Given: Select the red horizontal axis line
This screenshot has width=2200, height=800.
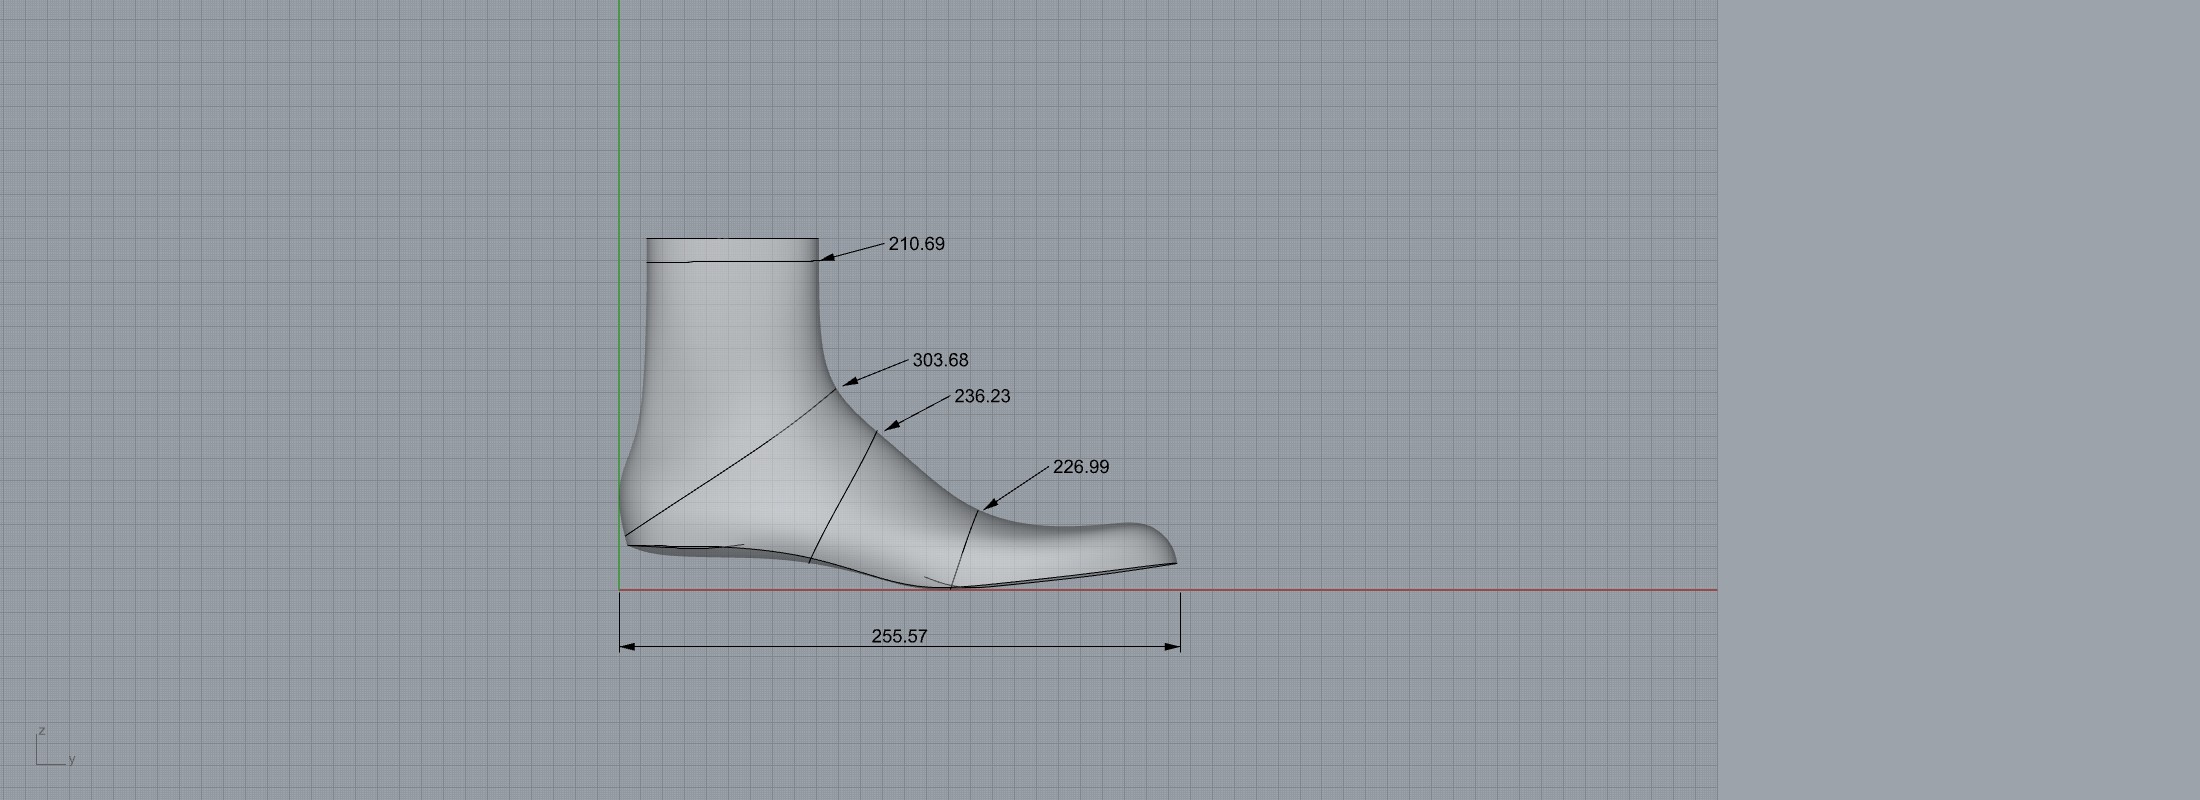Looking at the screenshot, I should pos(1450,590).
